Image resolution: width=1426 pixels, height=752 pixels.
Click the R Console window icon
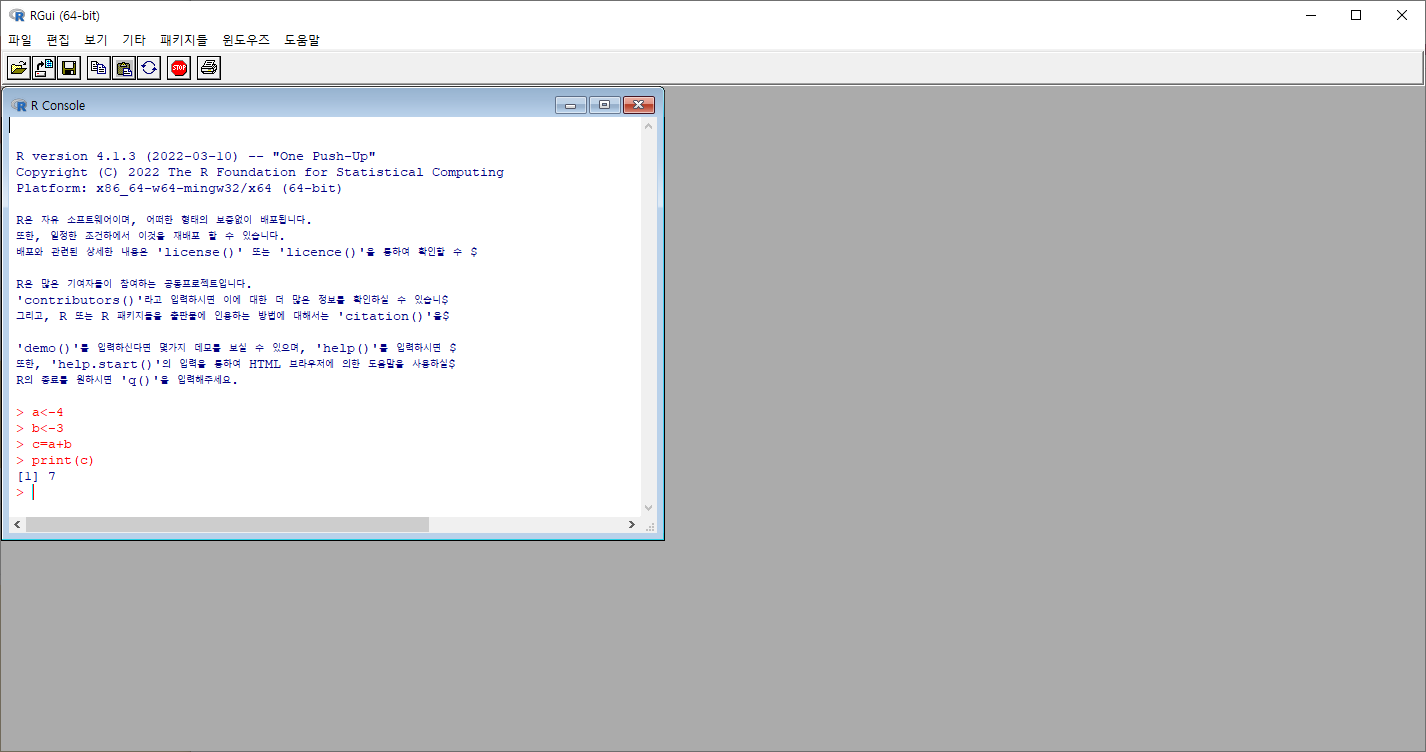click(18, 105)
